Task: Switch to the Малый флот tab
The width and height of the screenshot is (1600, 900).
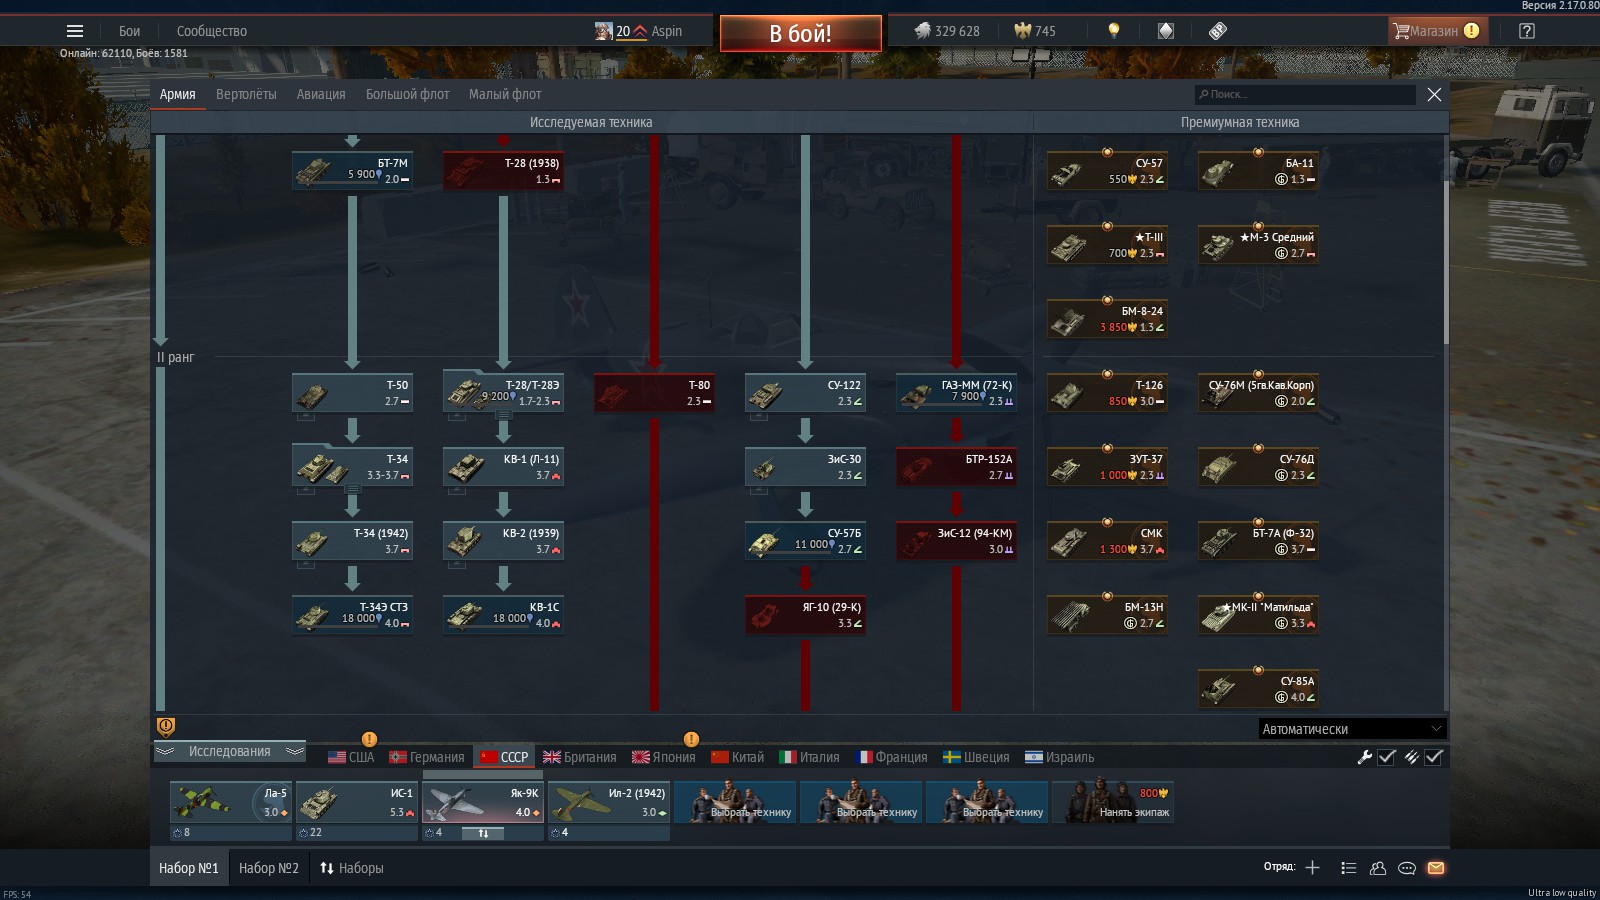Action: click(x=505, y=94)
